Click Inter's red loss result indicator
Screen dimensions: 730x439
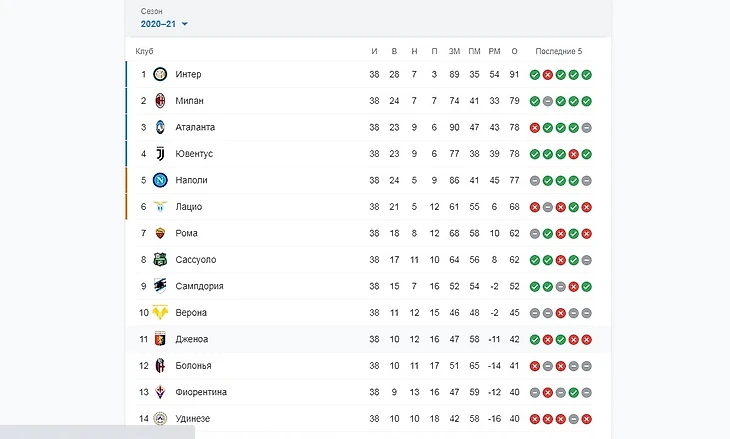[548, 75]
